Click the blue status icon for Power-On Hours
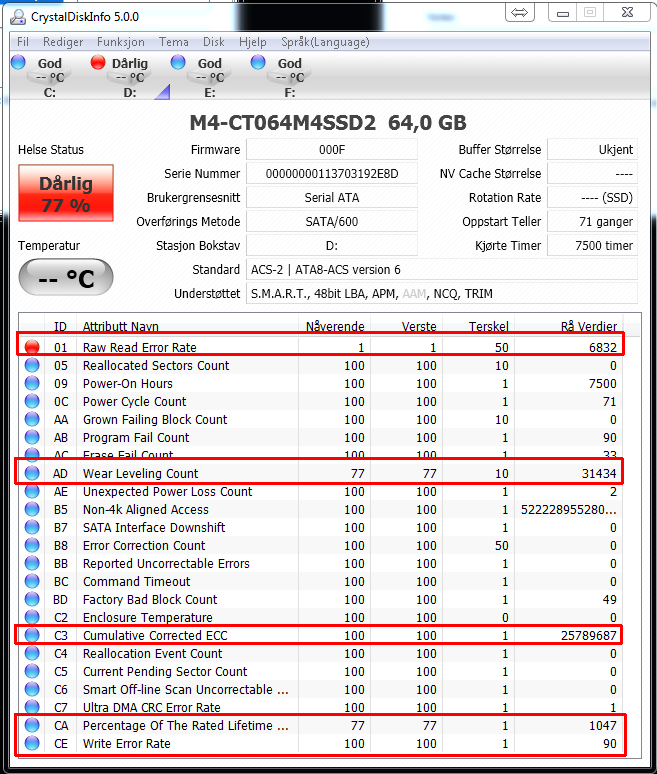Viewport: 657px width, 774px height. click(32, 384)
